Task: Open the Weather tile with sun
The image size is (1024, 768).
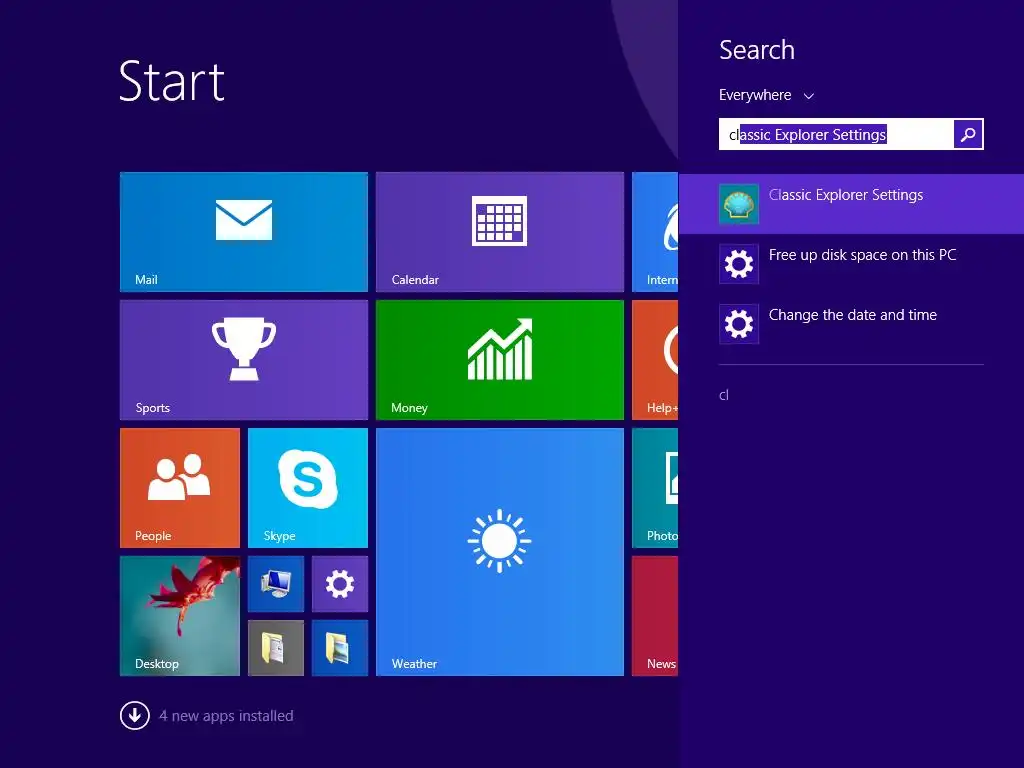Action: tap(500, 552)
